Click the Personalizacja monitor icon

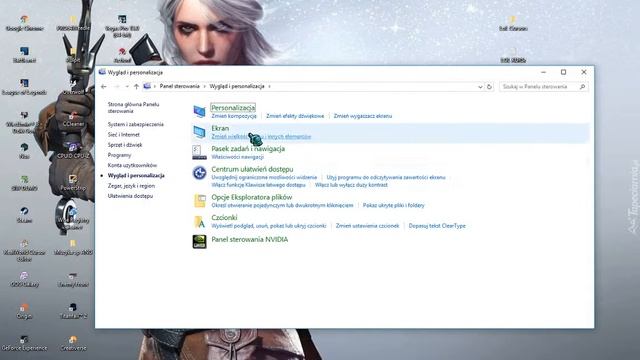pyautogui.click(x=199, y=111)
